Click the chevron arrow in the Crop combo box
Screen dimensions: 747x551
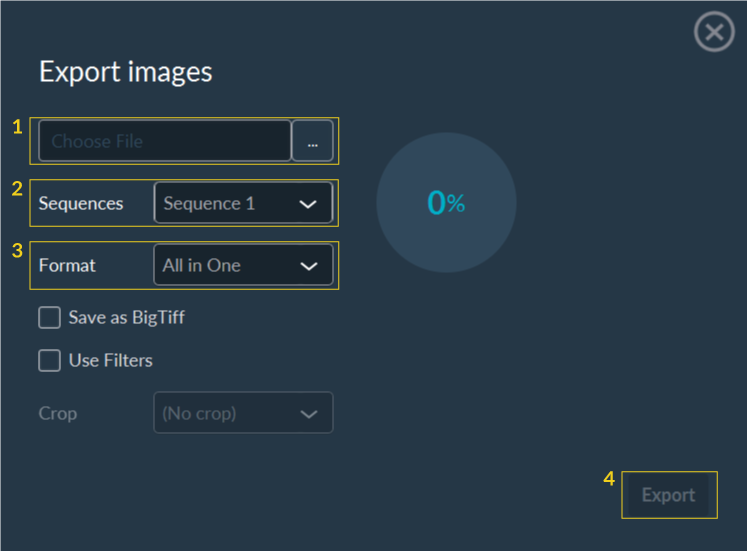309,413
